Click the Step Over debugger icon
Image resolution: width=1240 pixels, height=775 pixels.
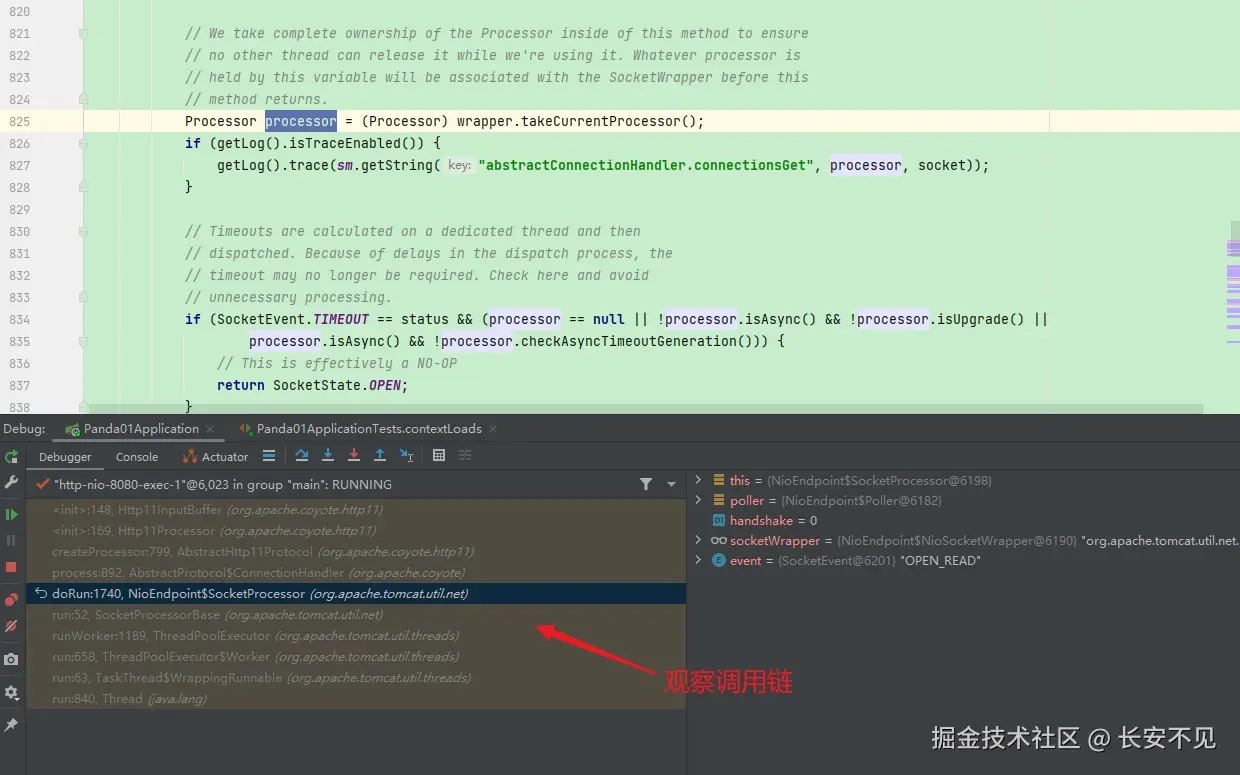(302, 456)
